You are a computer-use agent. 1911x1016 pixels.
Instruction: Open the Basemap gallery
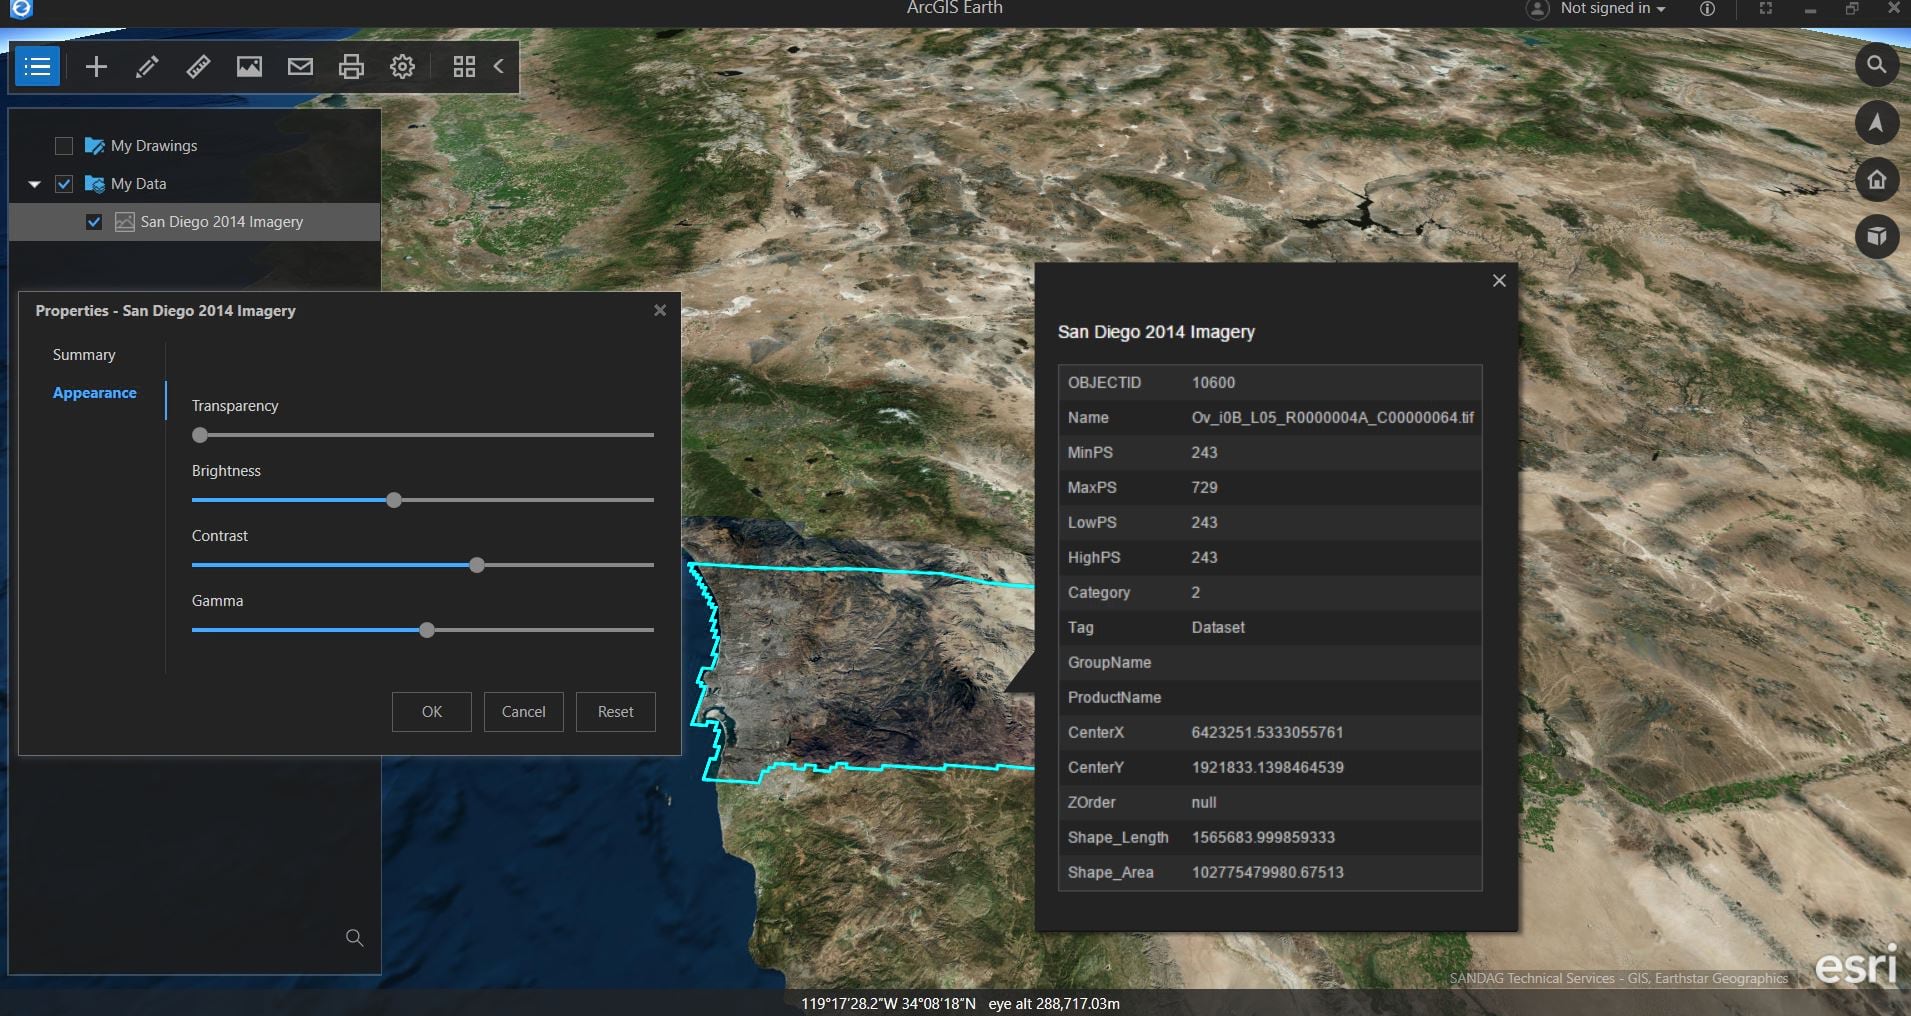[x=249, y=67]
